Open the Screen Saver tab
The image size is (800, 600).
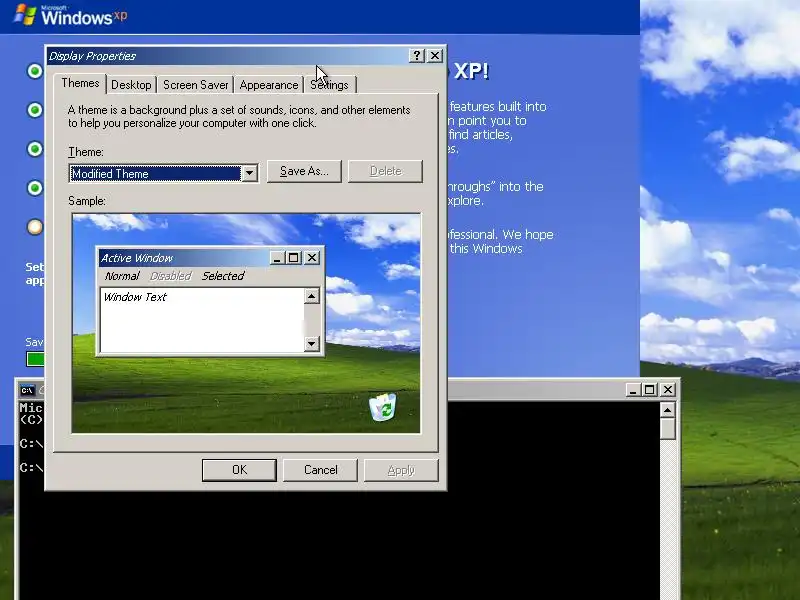tap(195, 85)
